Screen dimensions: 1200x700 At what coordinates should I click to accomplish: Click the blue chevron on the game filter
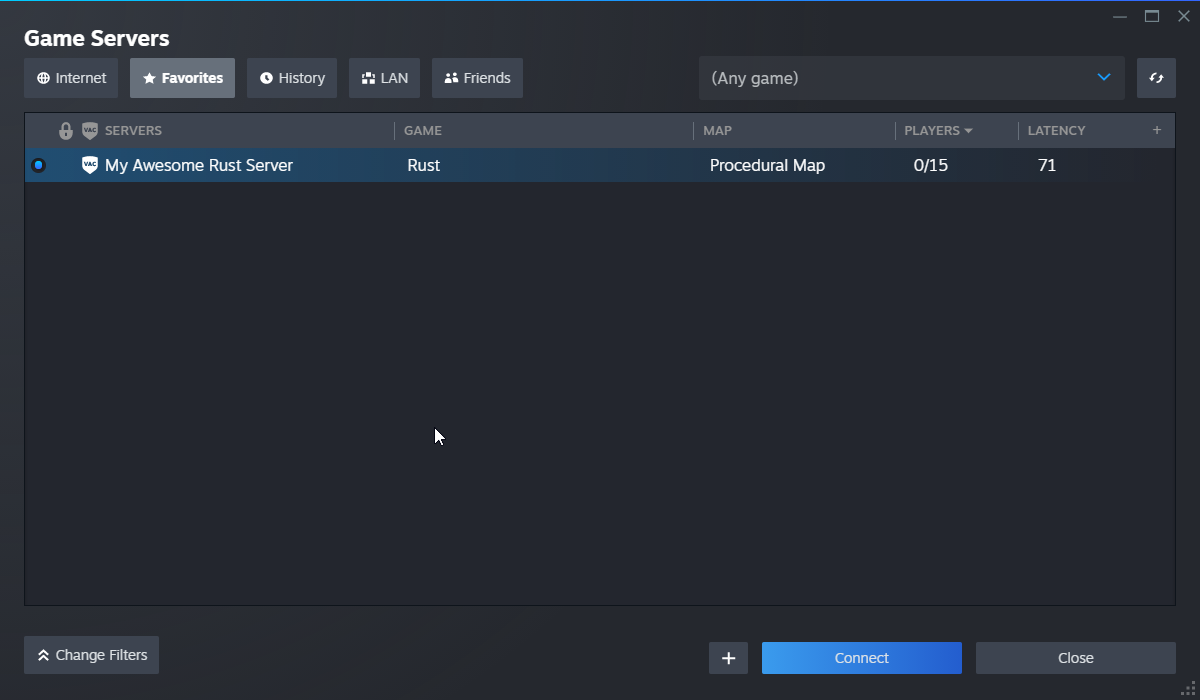click(1104, 77)
